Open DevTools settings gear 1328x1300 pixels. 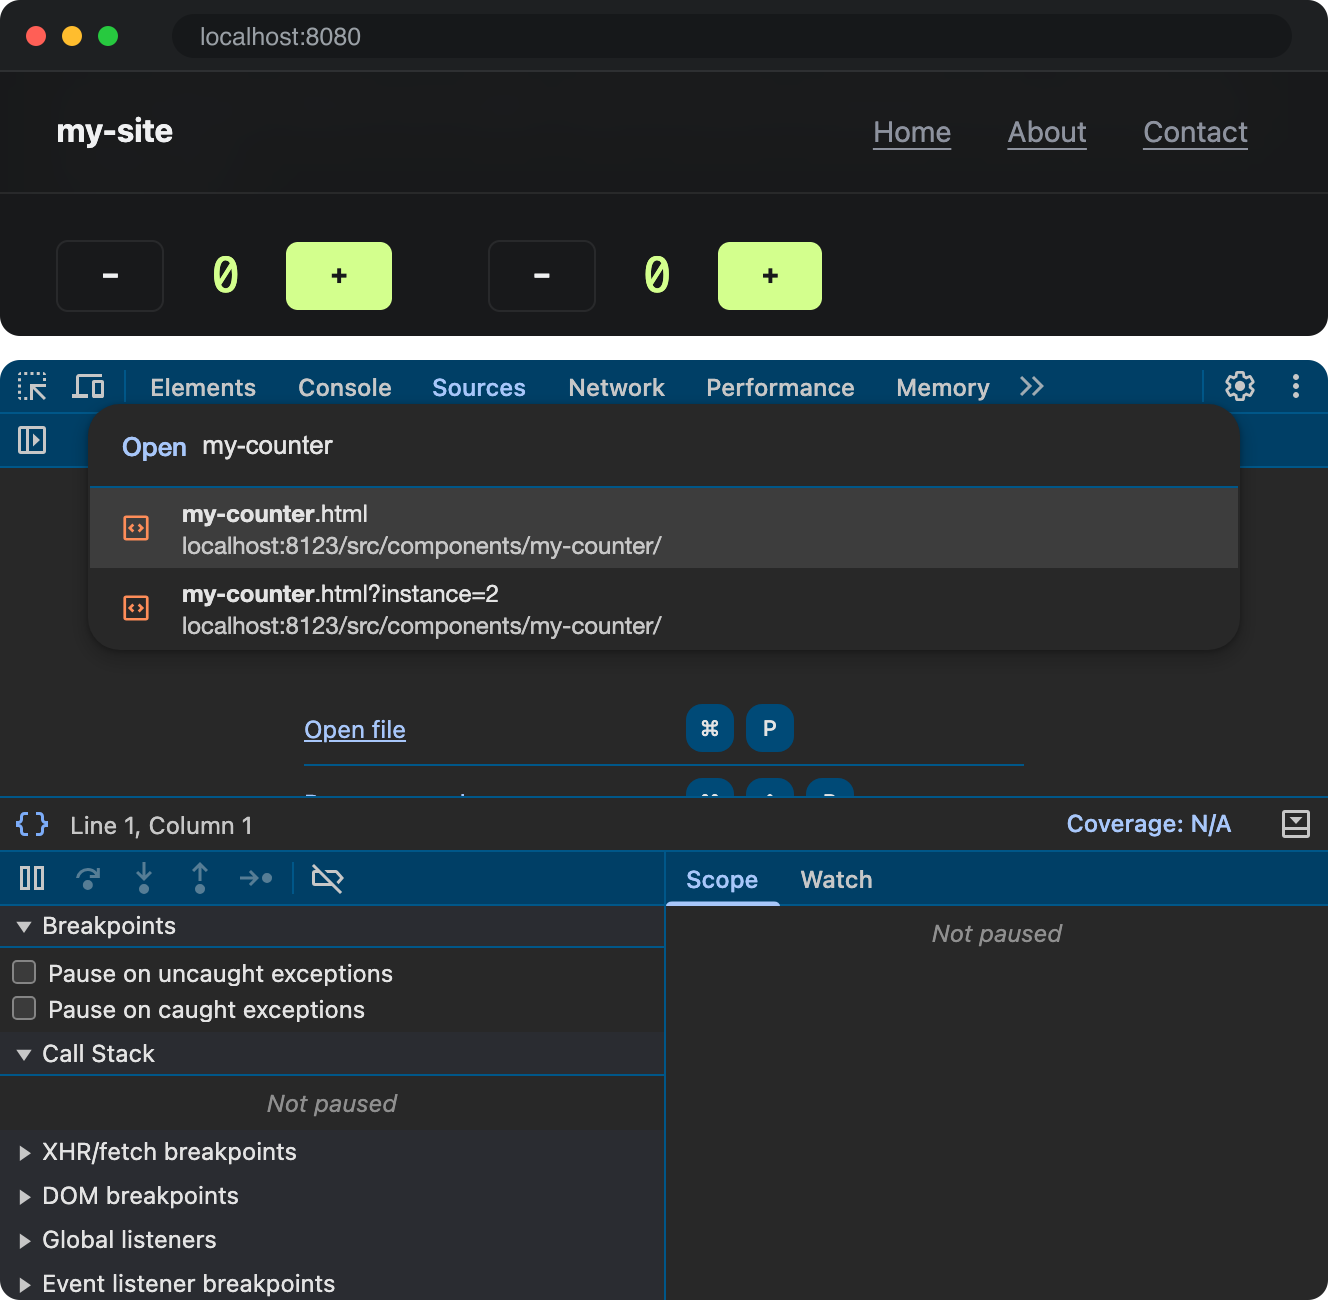click(x=1240, y=387)
